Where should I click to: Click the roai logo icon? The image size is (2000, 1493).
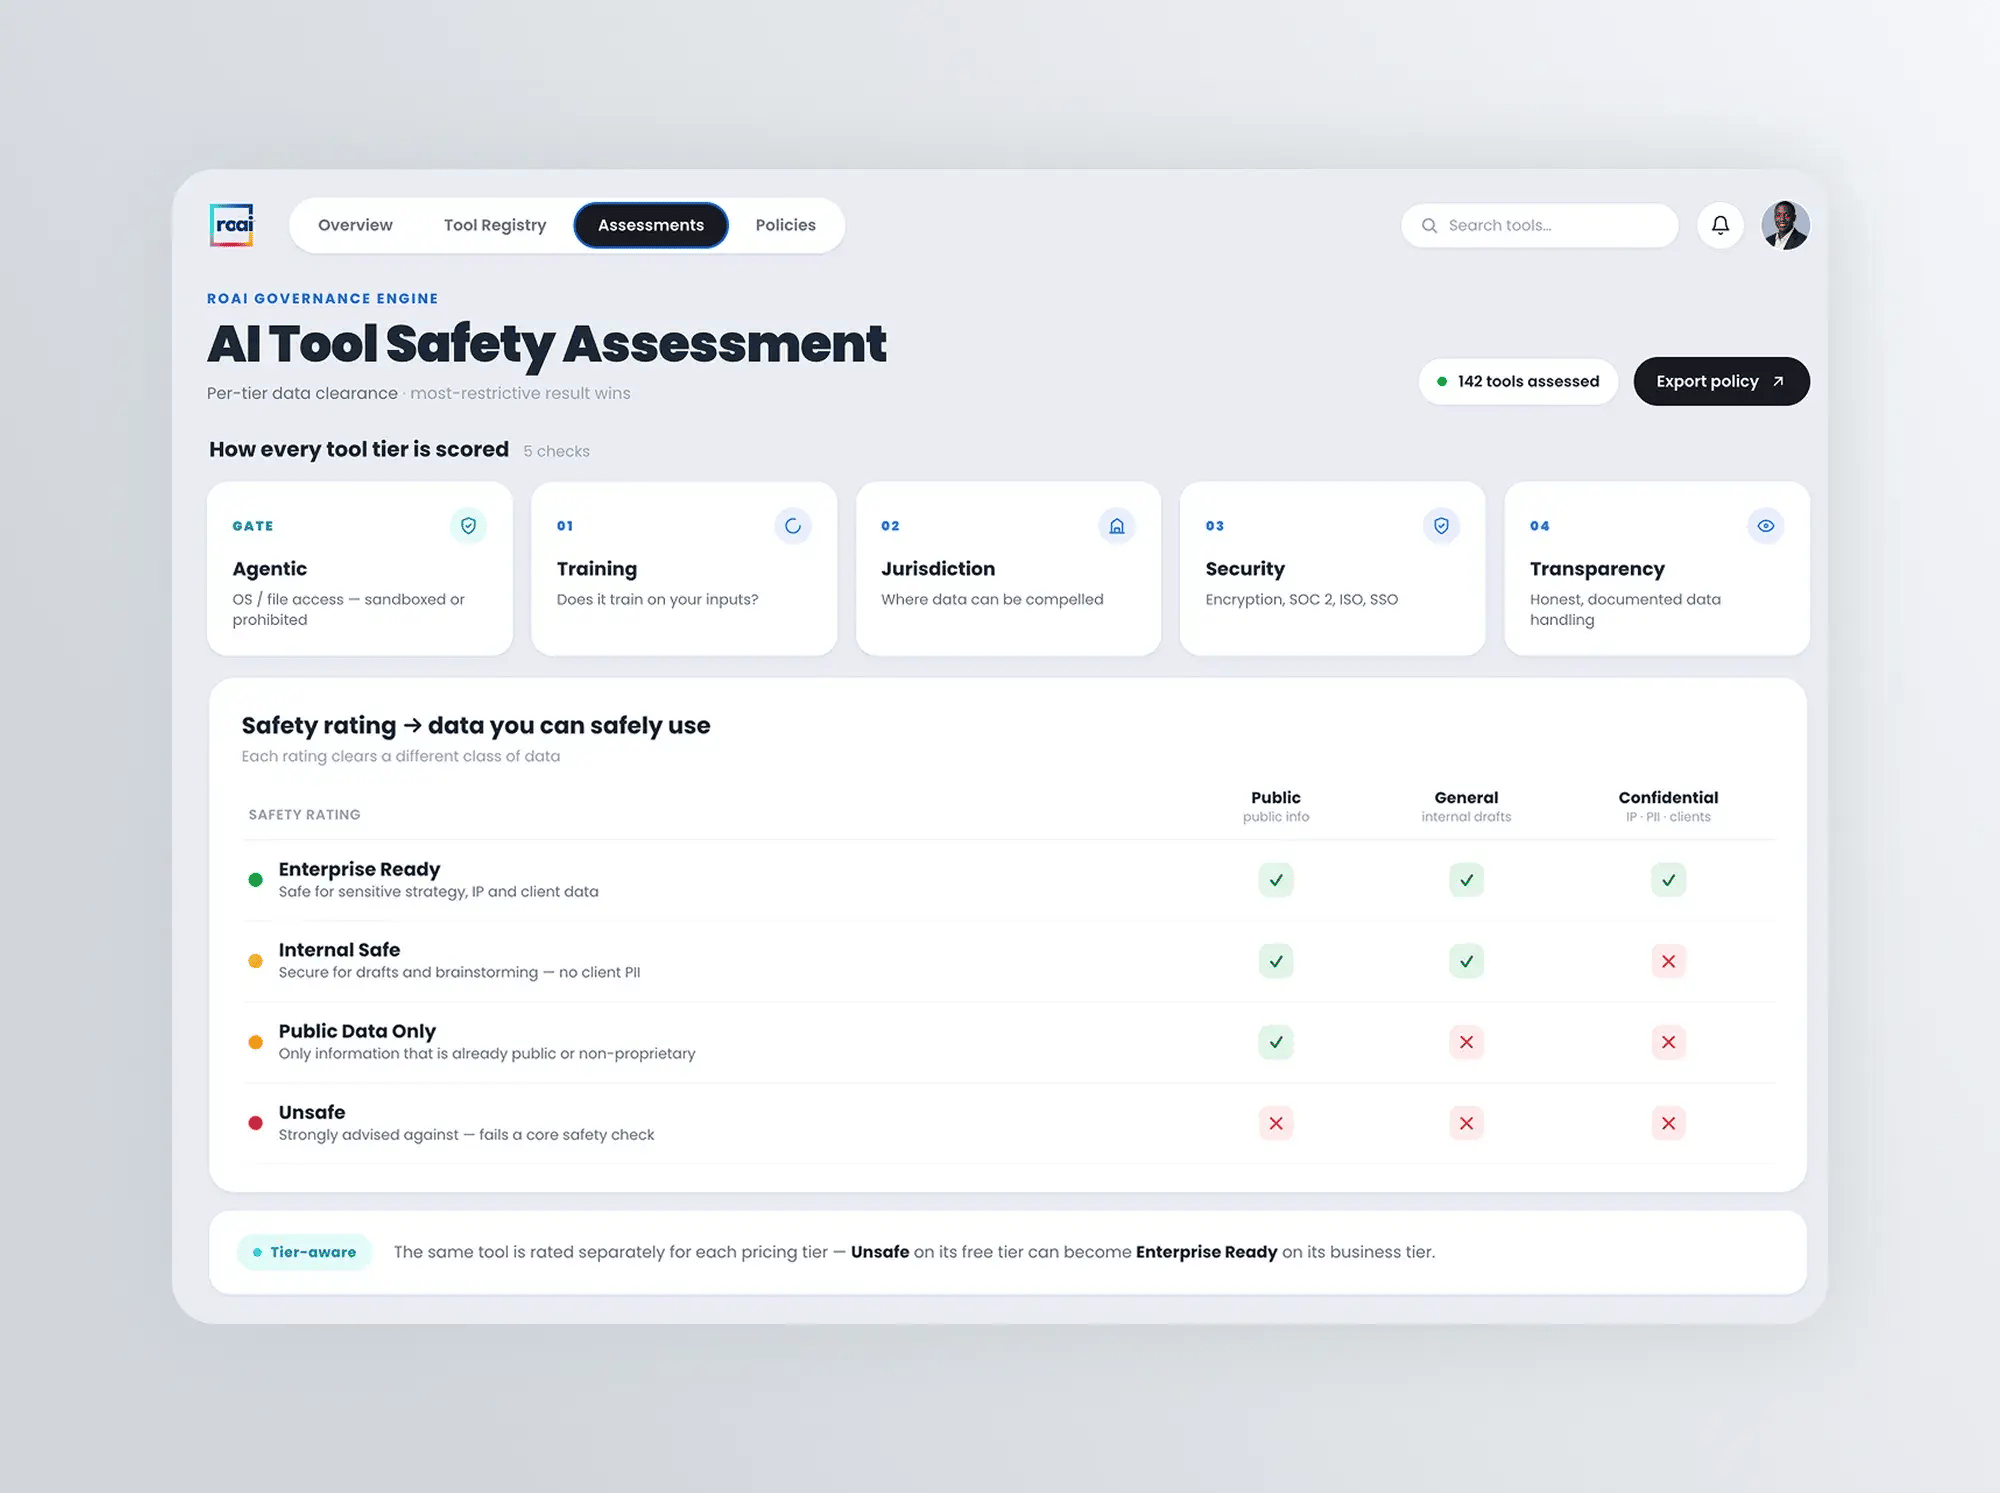232,225
